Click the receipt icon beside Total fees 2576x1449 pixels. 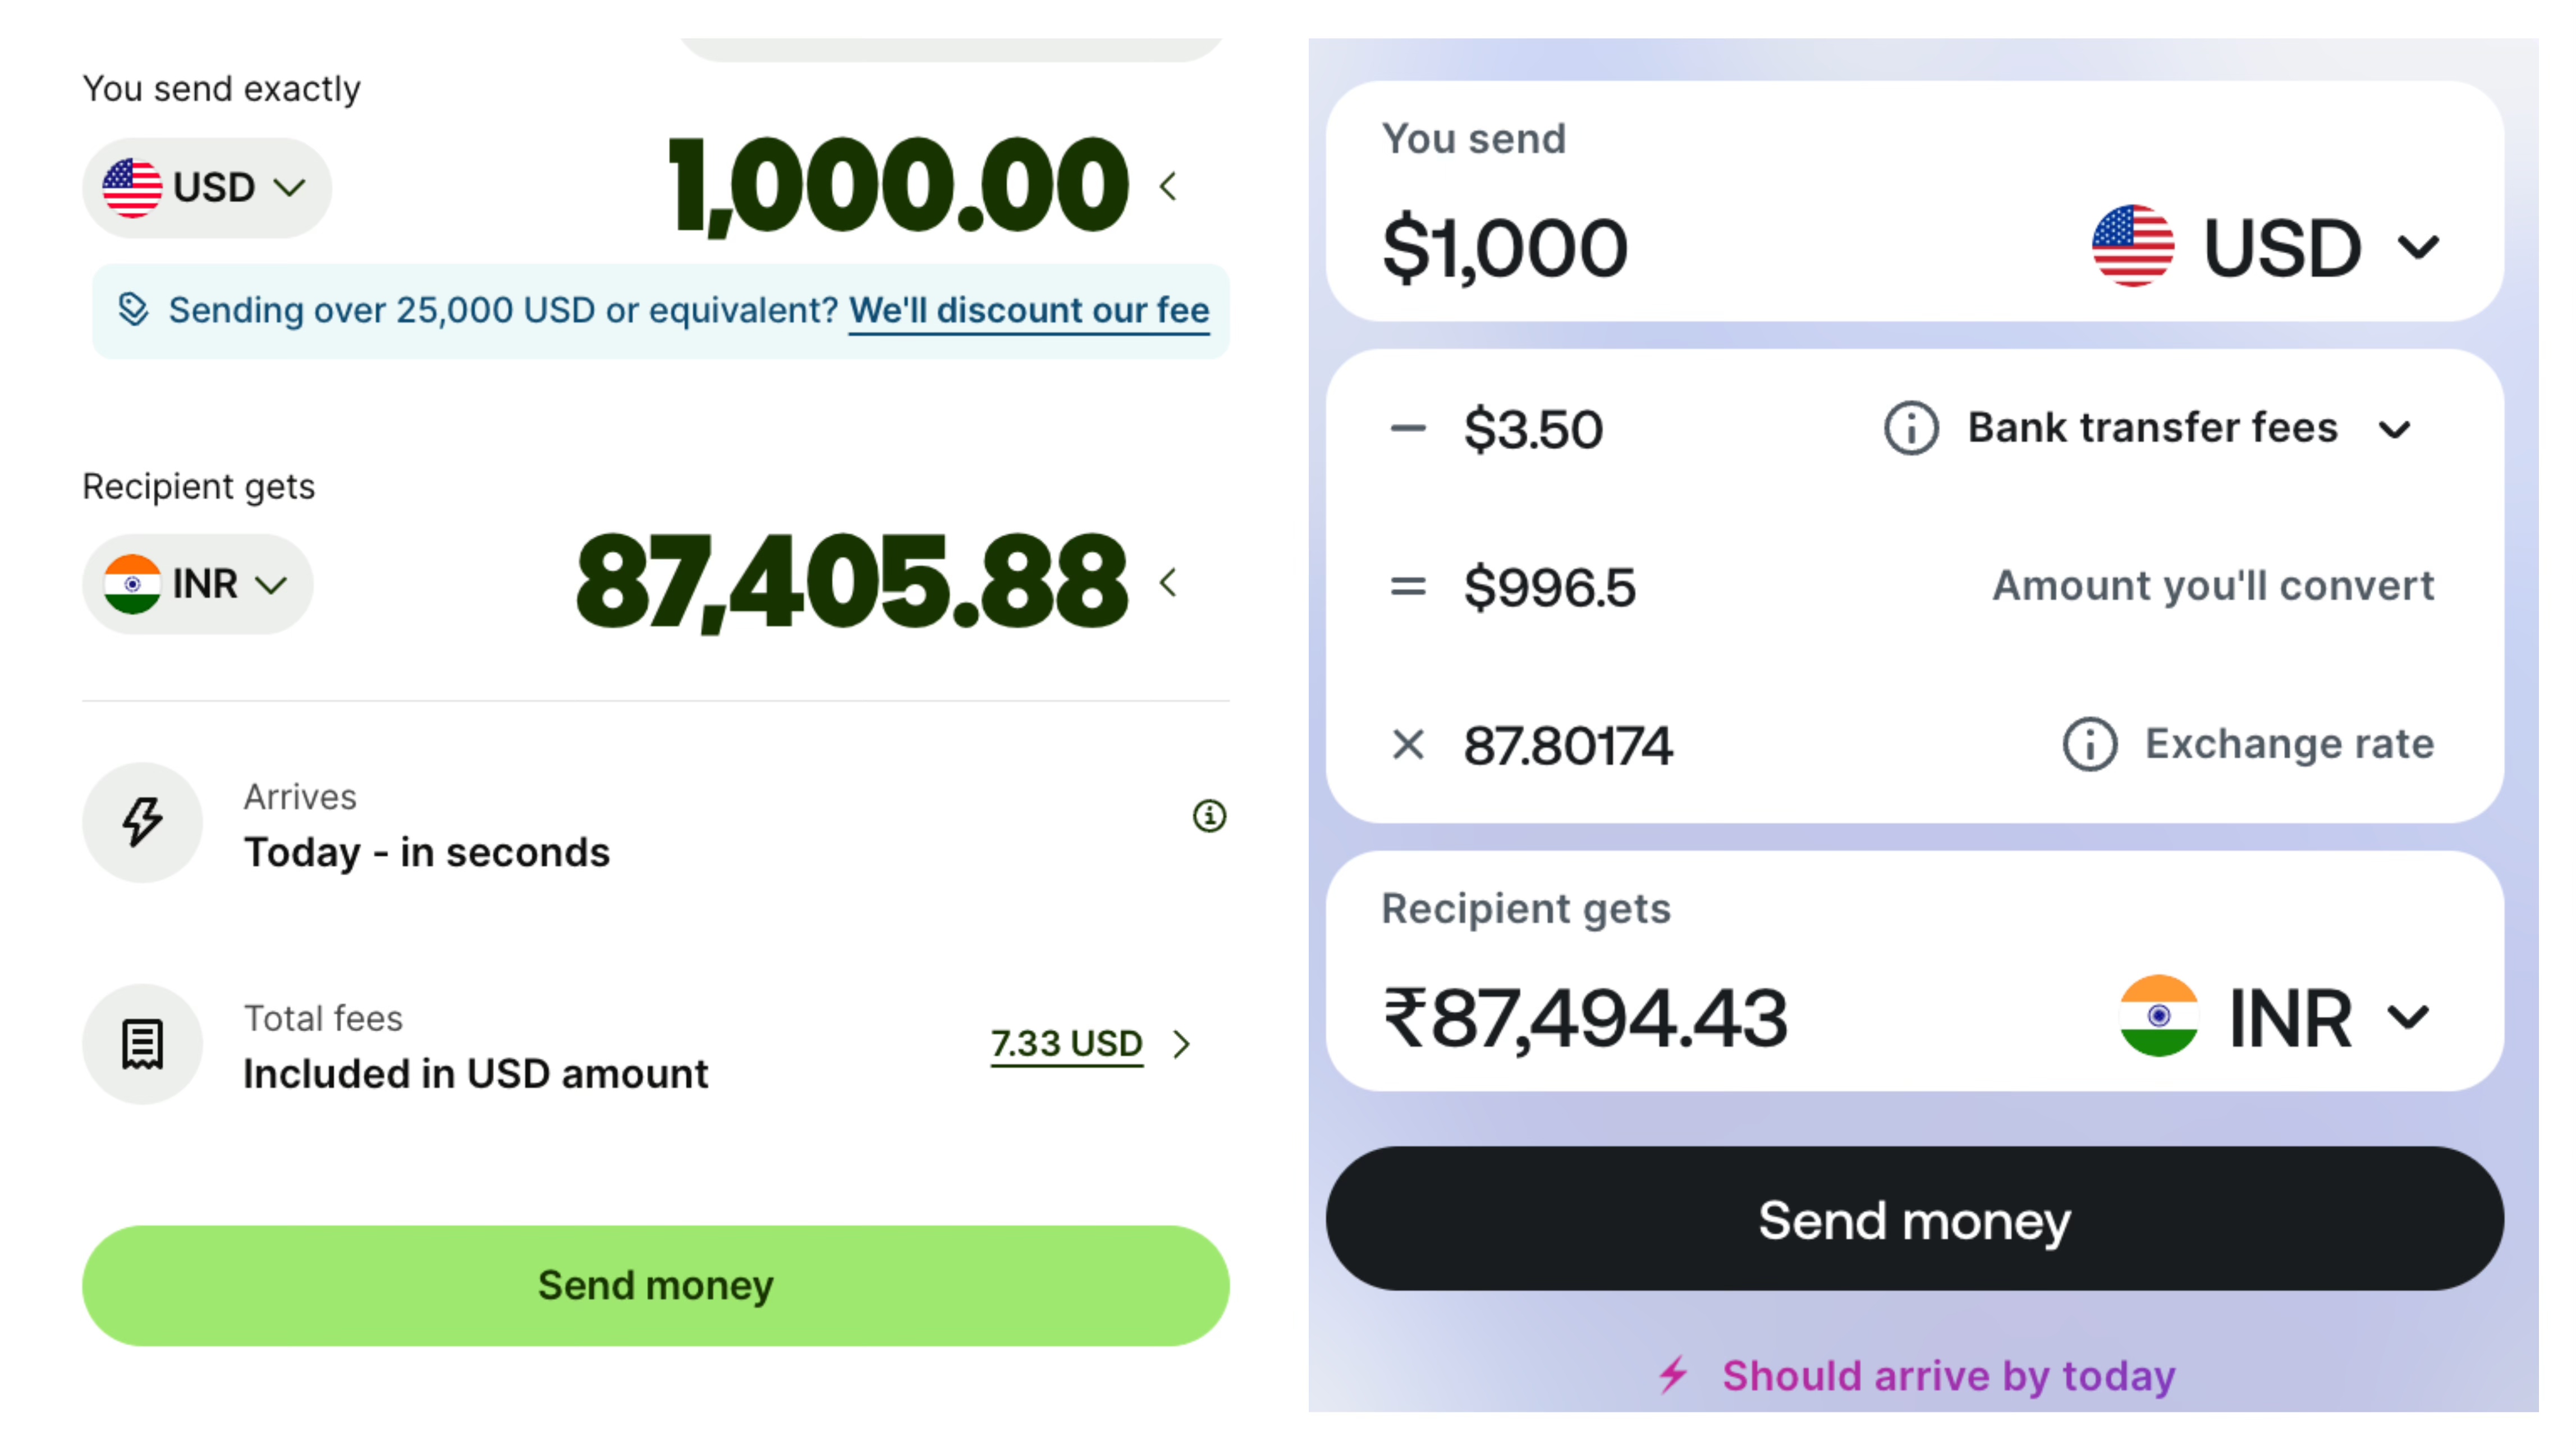click(x=142, y=1044)
